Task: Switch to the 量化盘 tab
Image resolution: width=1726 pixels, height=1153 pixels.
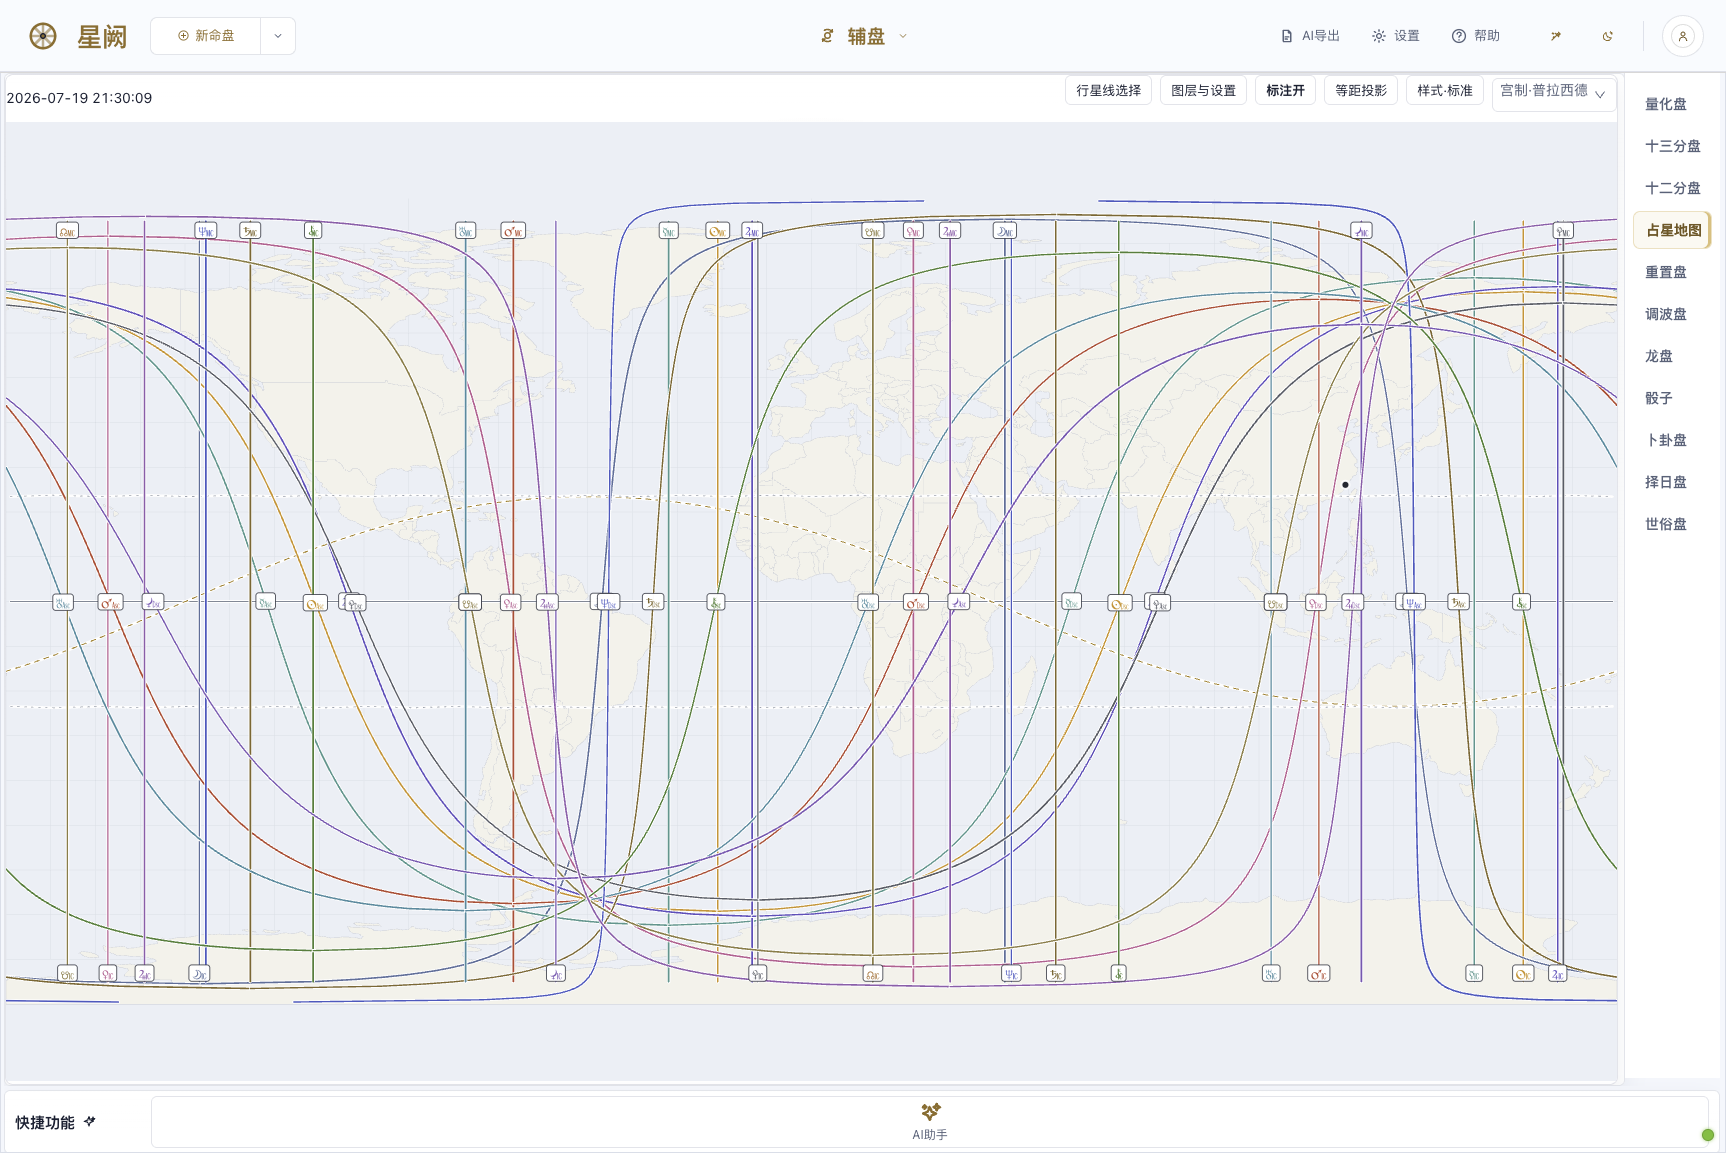Action: (1666, 104)
